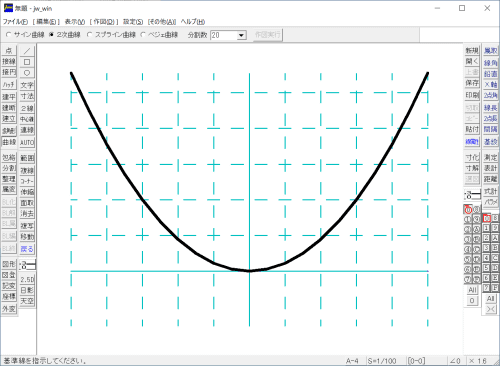Open 設定(S) menu

pyautogui.click(x=133, y=22)
